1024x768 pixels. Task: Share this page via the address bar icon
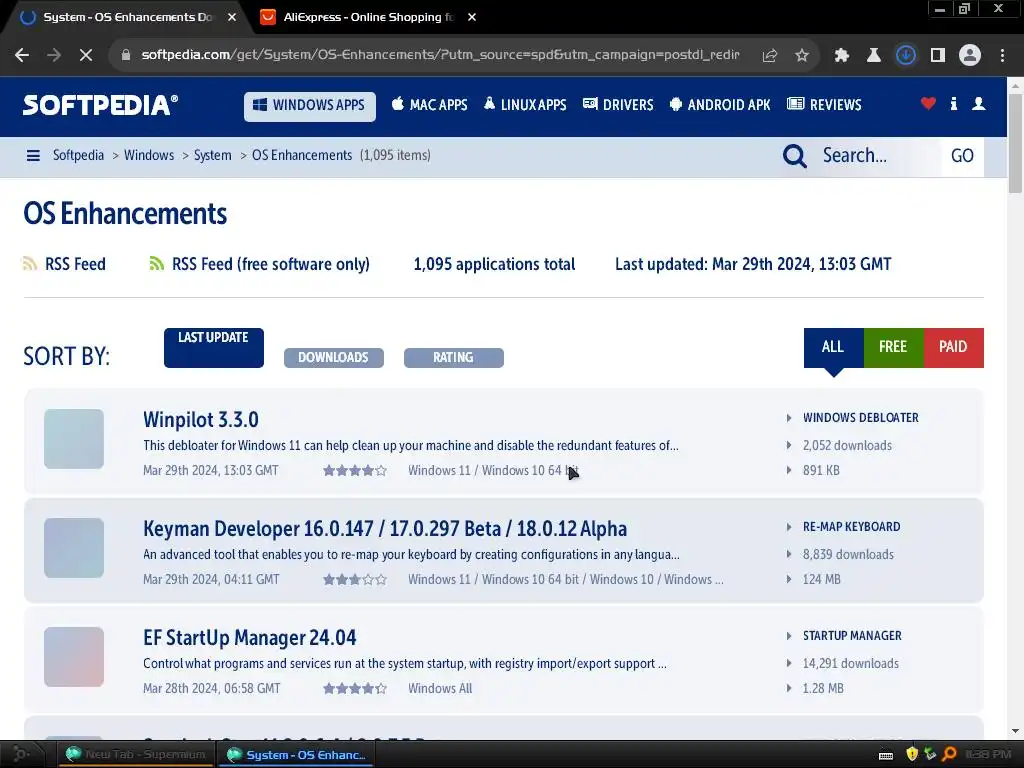(x=770, y=56)
